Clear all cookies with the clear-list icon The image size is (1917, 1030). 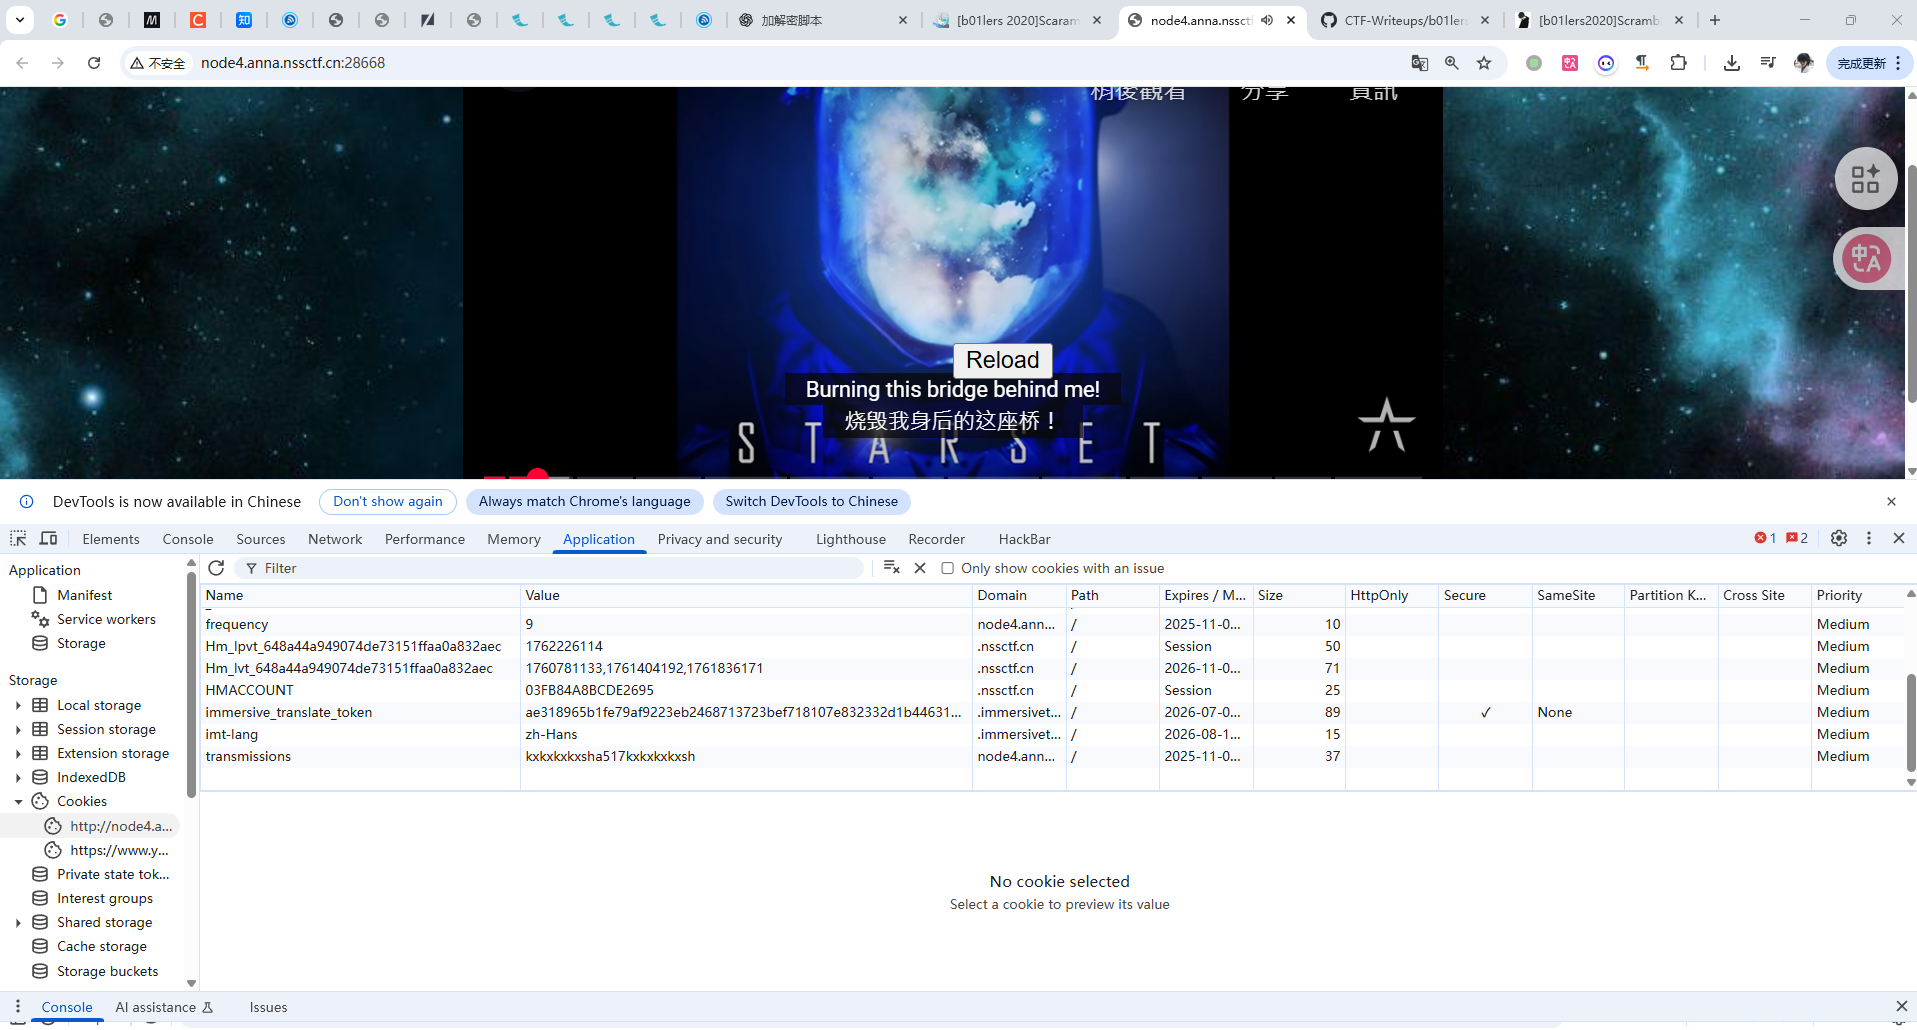892,568
